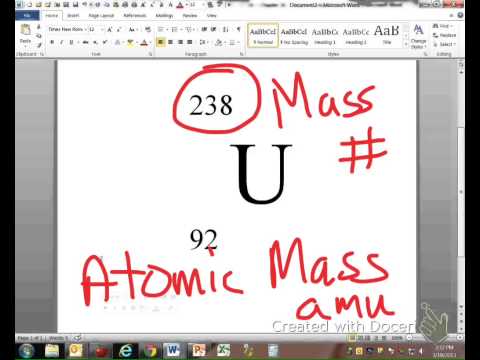Open the File tab

click(27, 16)
